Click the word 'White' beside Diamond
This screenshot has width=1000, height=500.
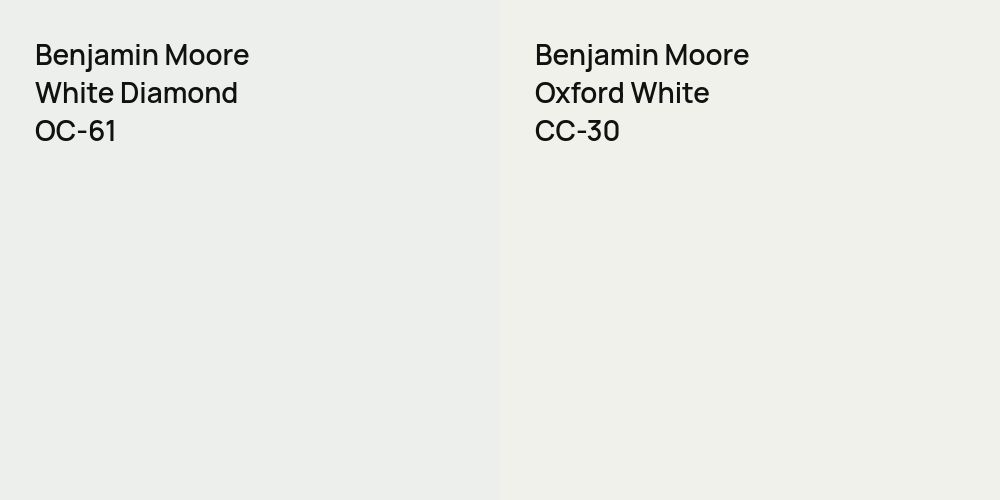73,93
